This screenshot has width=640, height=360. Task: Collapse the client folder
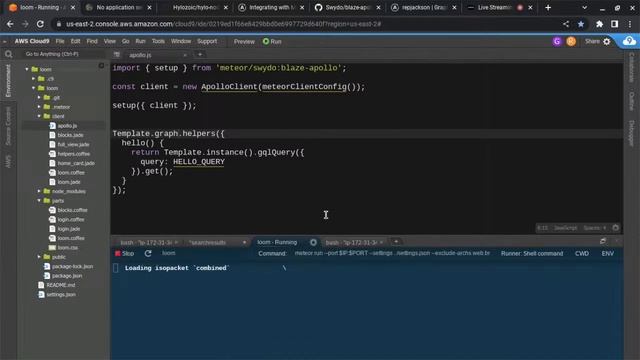tap(39, 116)
